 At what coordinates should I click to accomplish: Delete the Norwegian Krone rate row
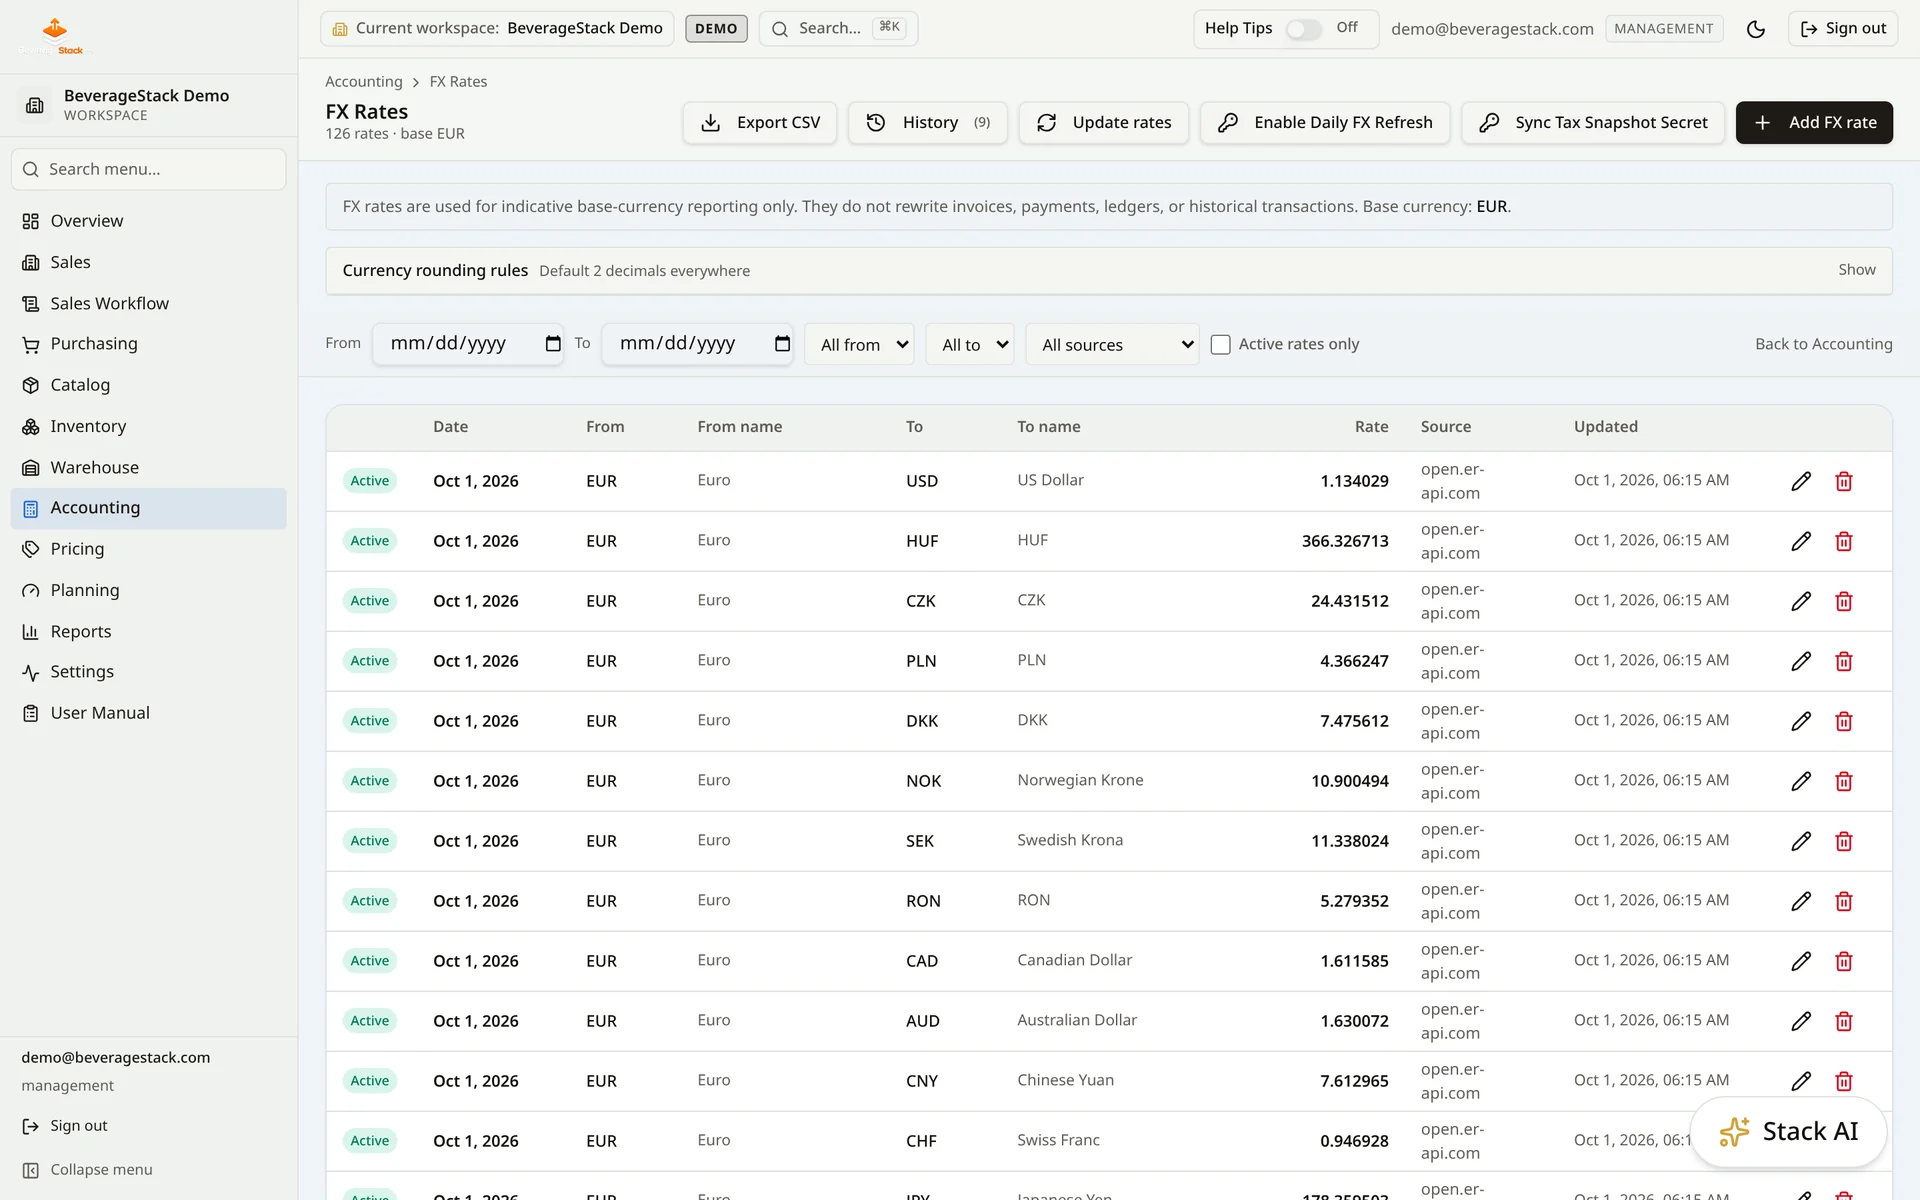click(x=1844, y=781)
